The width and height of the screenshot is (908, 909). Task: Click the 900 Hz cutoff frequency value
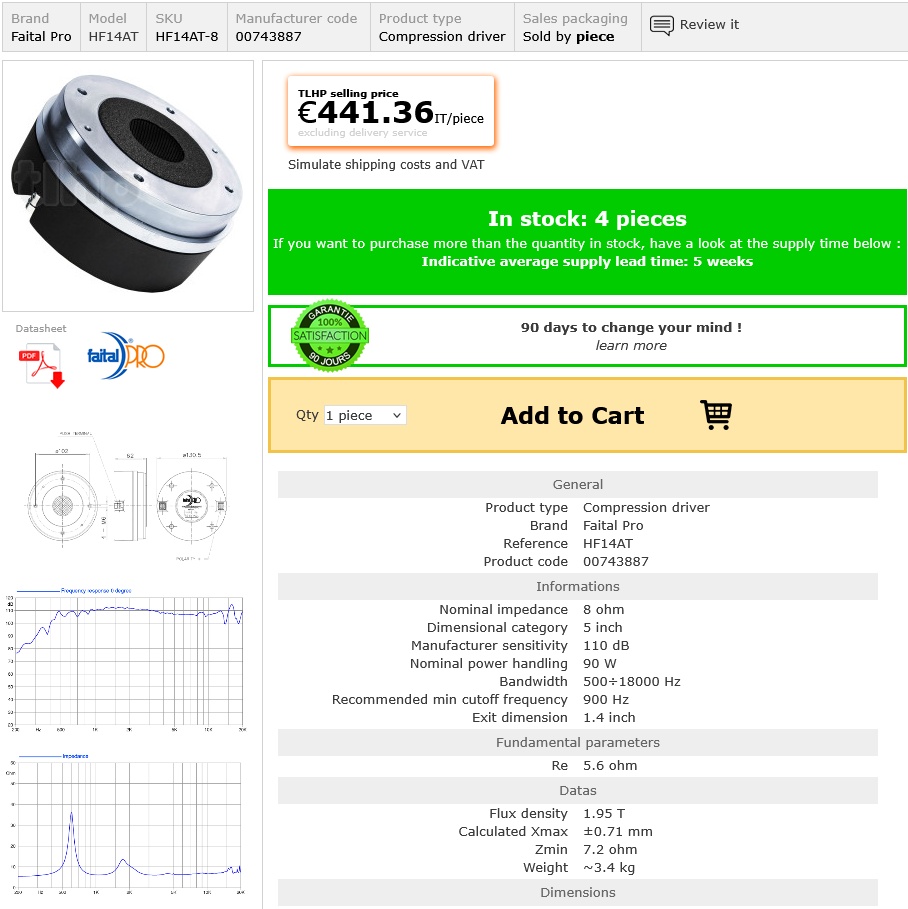[x=606, y=700]
